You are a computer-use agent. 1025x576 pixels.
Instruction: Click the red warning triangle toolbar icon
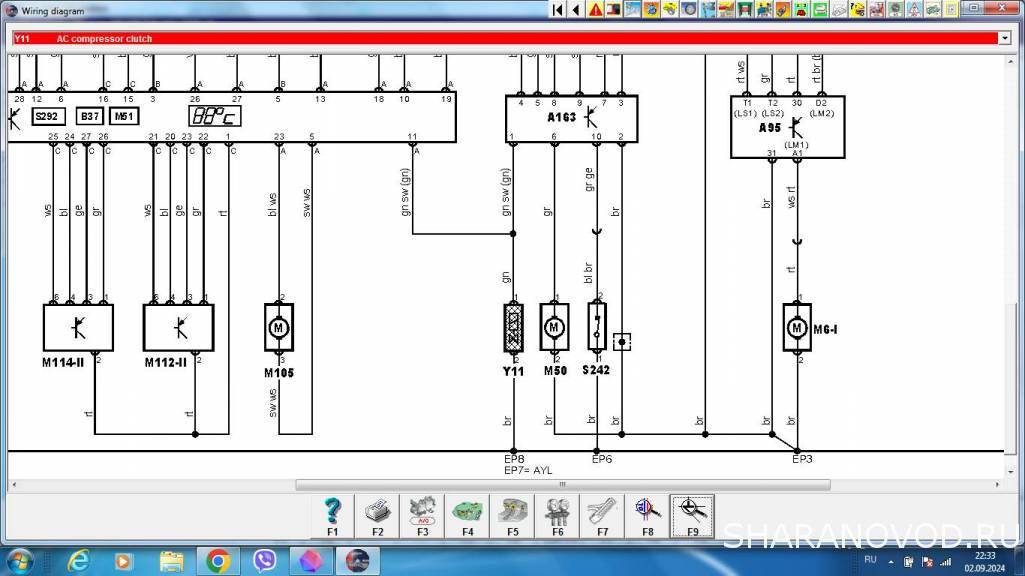pos(595,10)
